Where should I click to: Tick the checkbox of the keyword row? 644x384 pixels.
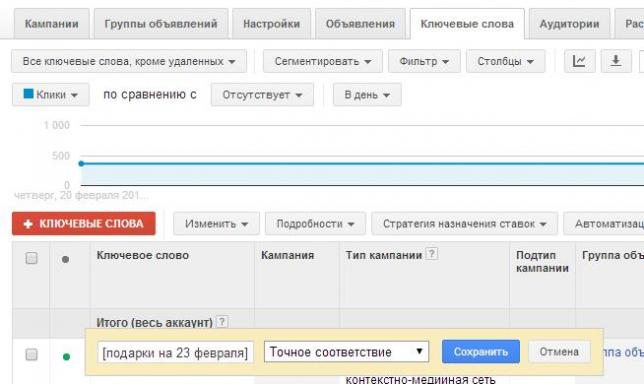(32, 354)
